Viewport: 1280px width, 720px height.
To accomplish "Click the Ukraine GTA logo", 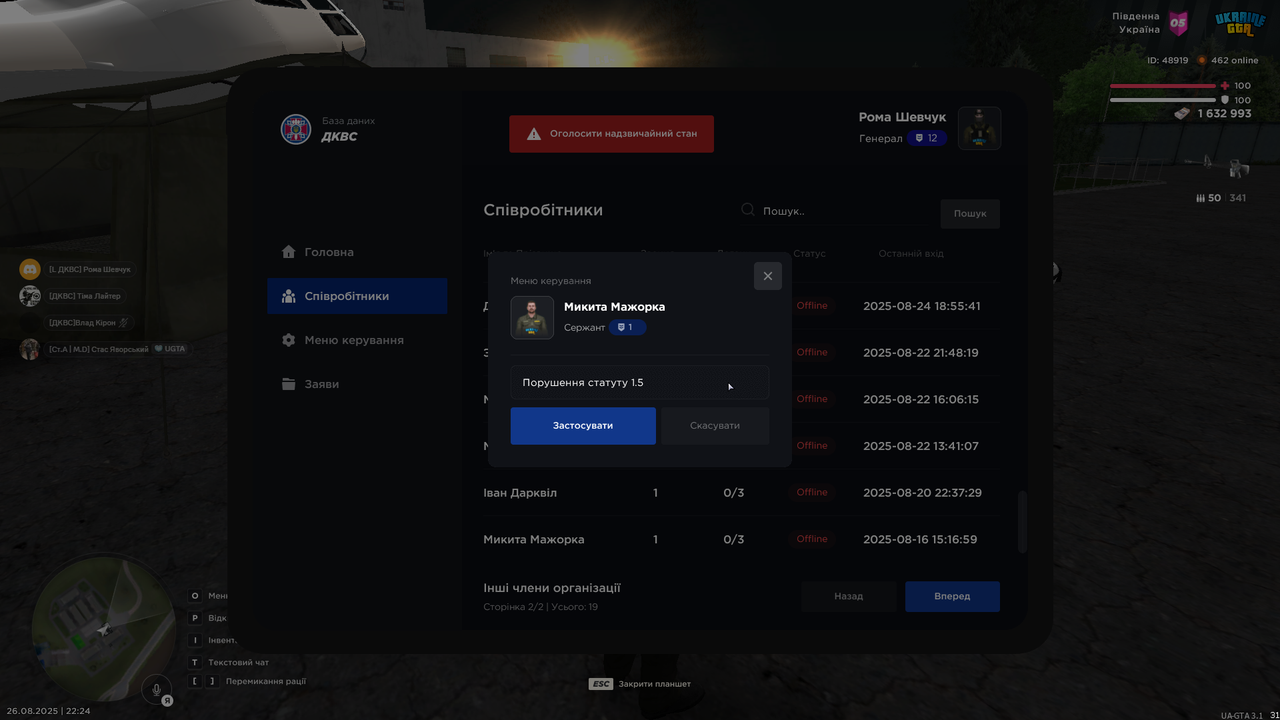I will [x=1240, y=22].
